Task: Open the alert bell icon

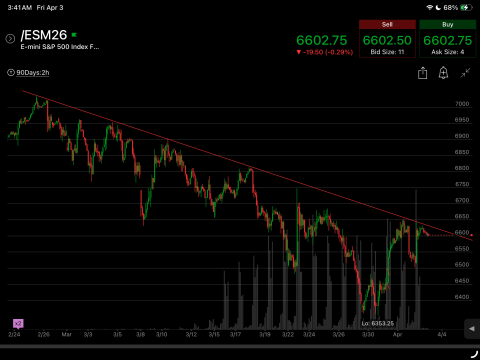Action: pyautogui.click(x=443, y=73)
